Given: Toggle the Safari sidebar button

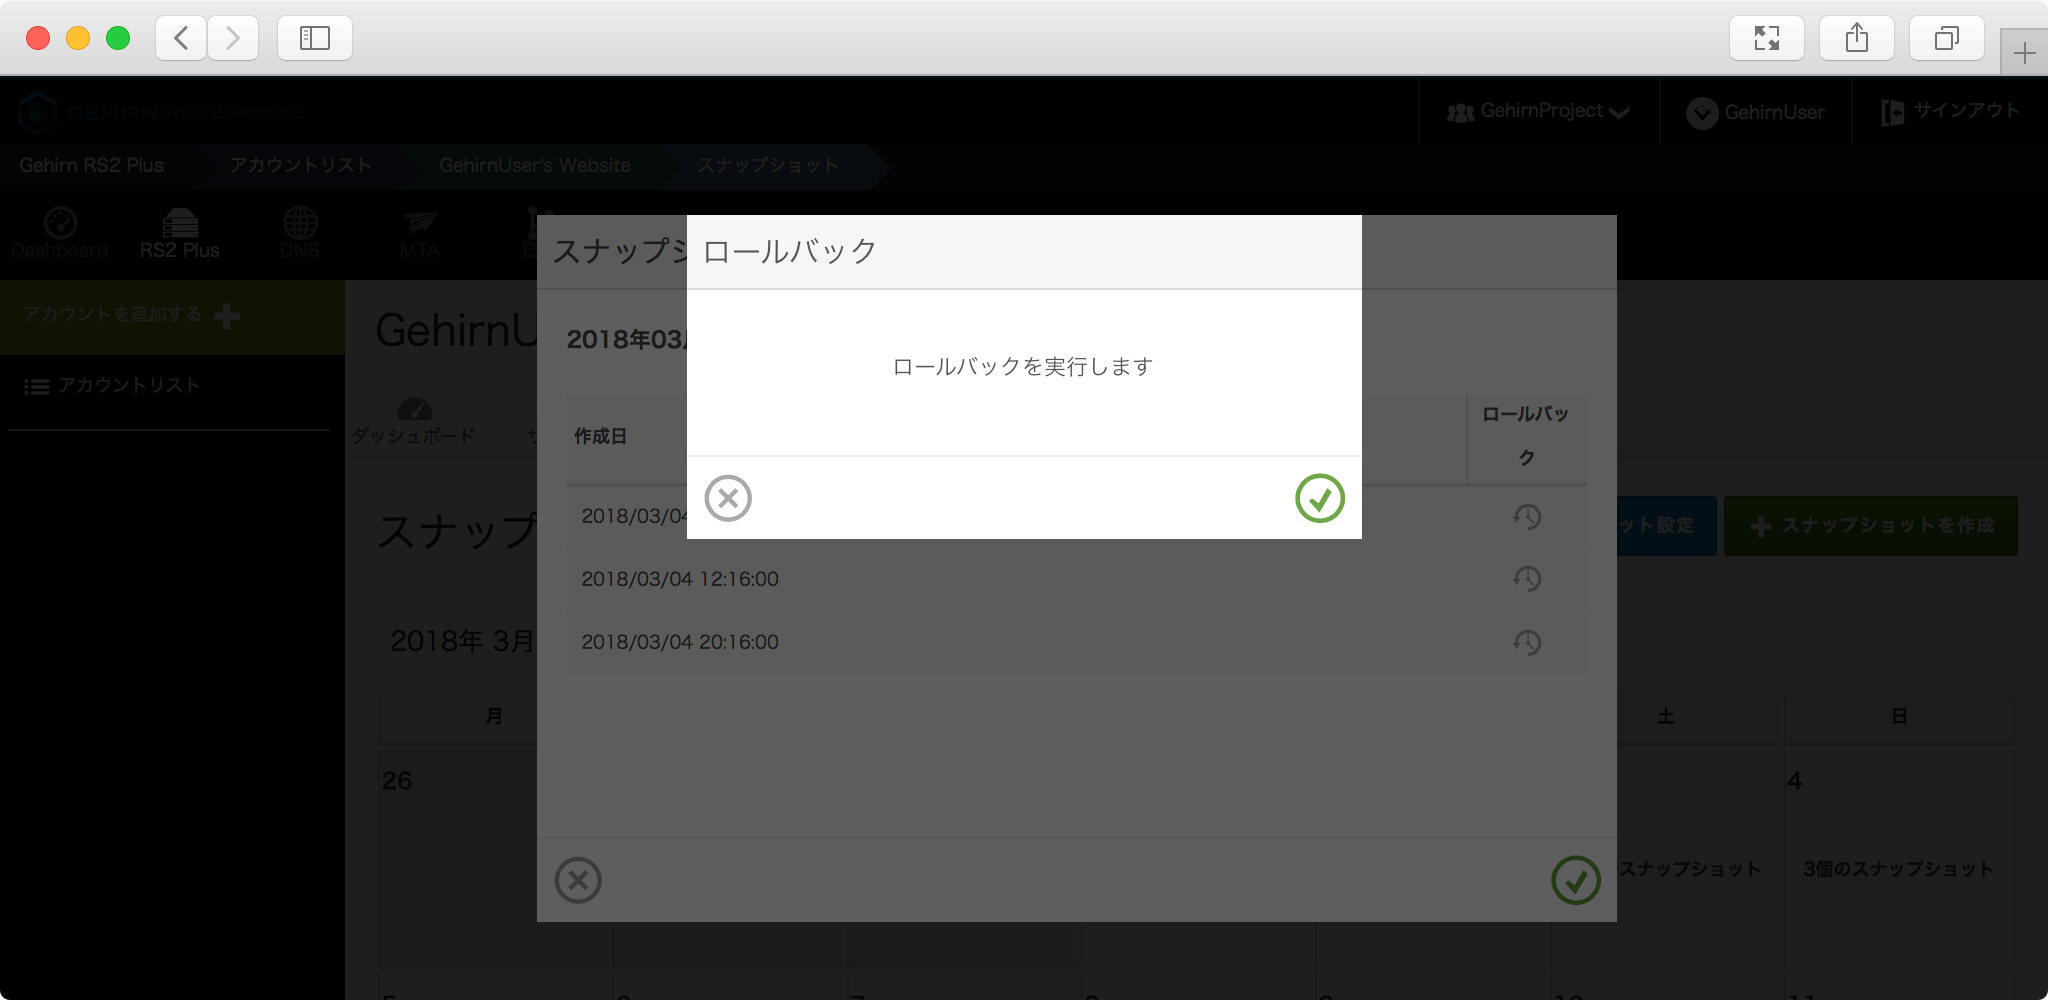Looking at the screenshot, I should [315, 38].
